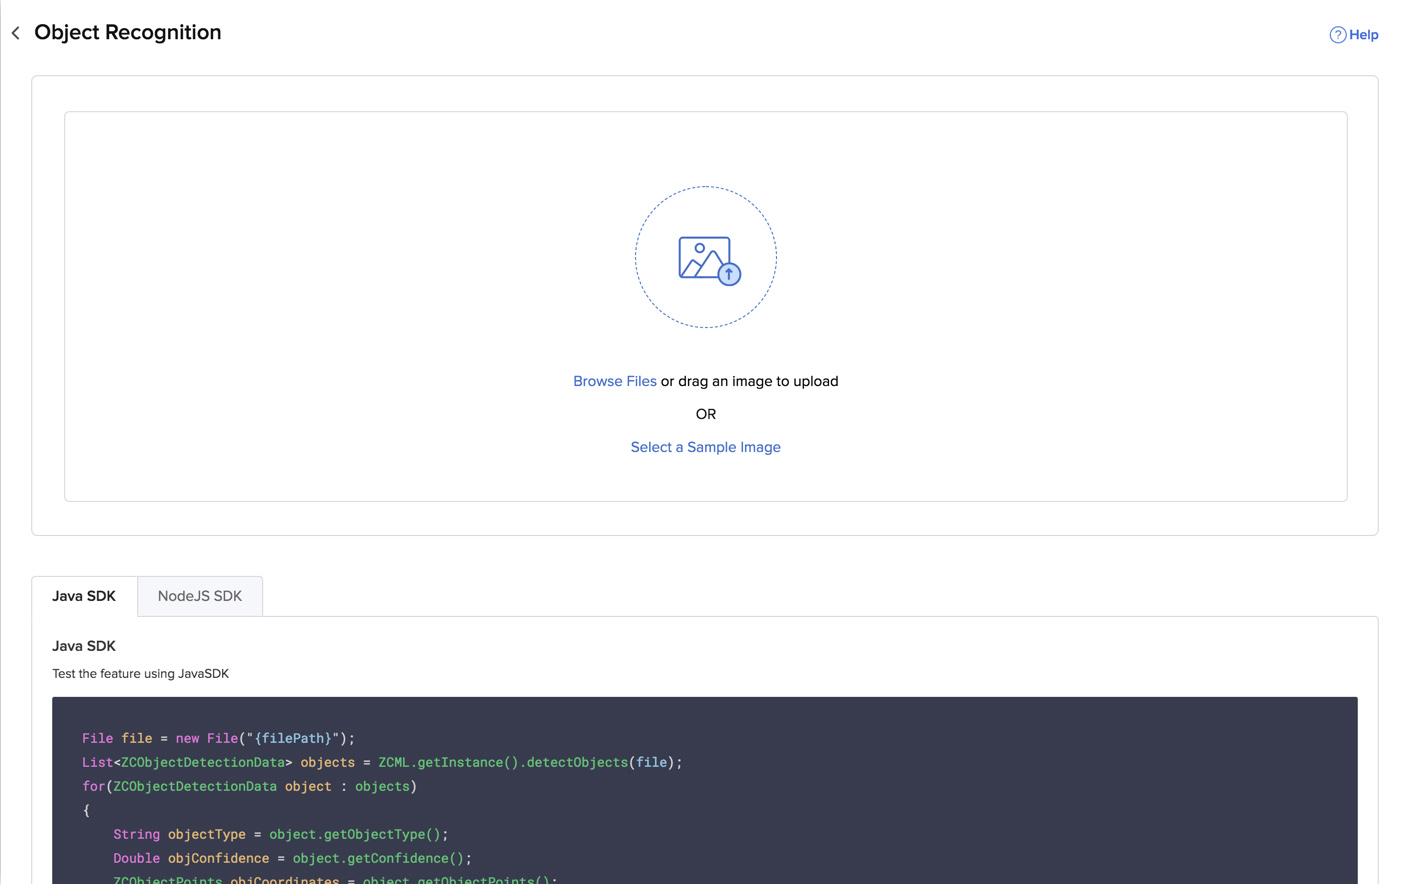1415x885 pixels.
Task: Switch to the NodeJS SDK tab
Action: [x=200, y=596]
